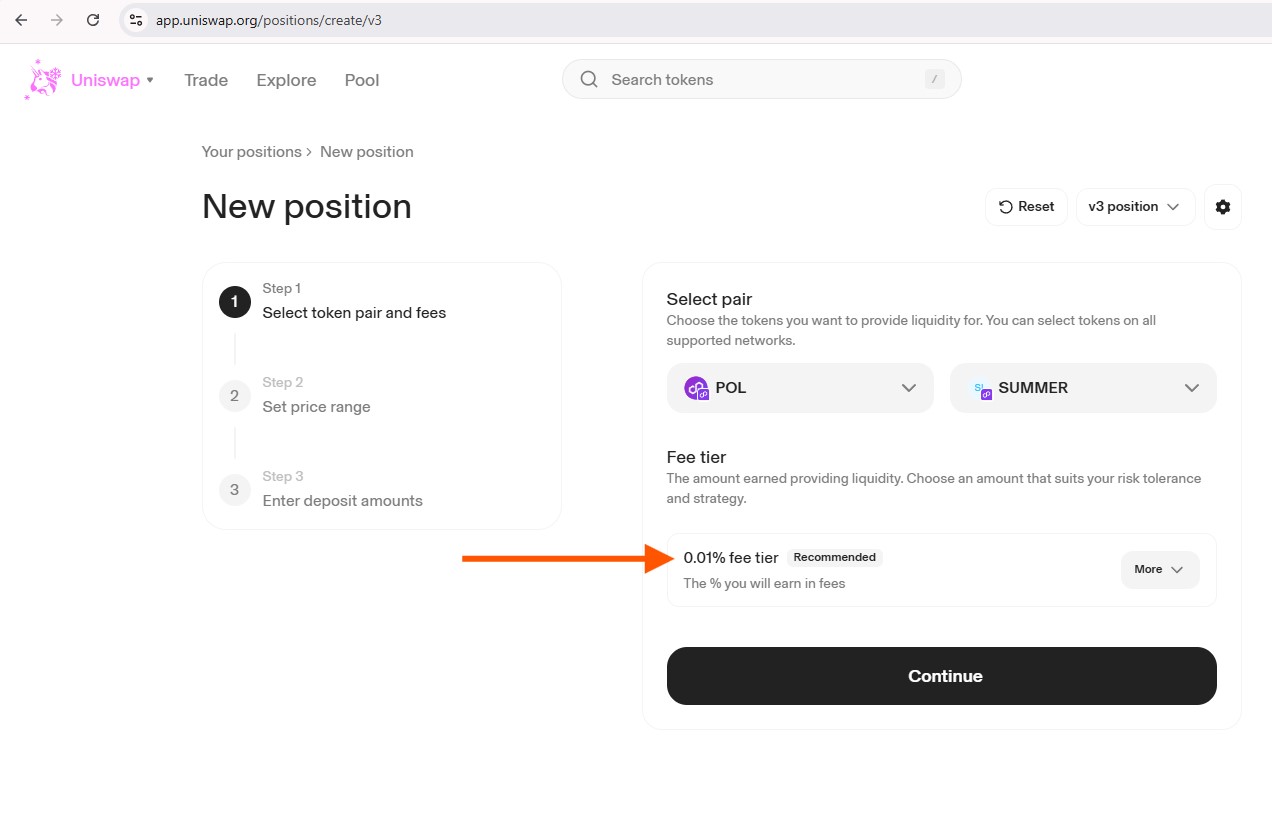Click the Reset button
Image resolution: width=1272 pixels, height=830 pixels.
coord(1026,207)
